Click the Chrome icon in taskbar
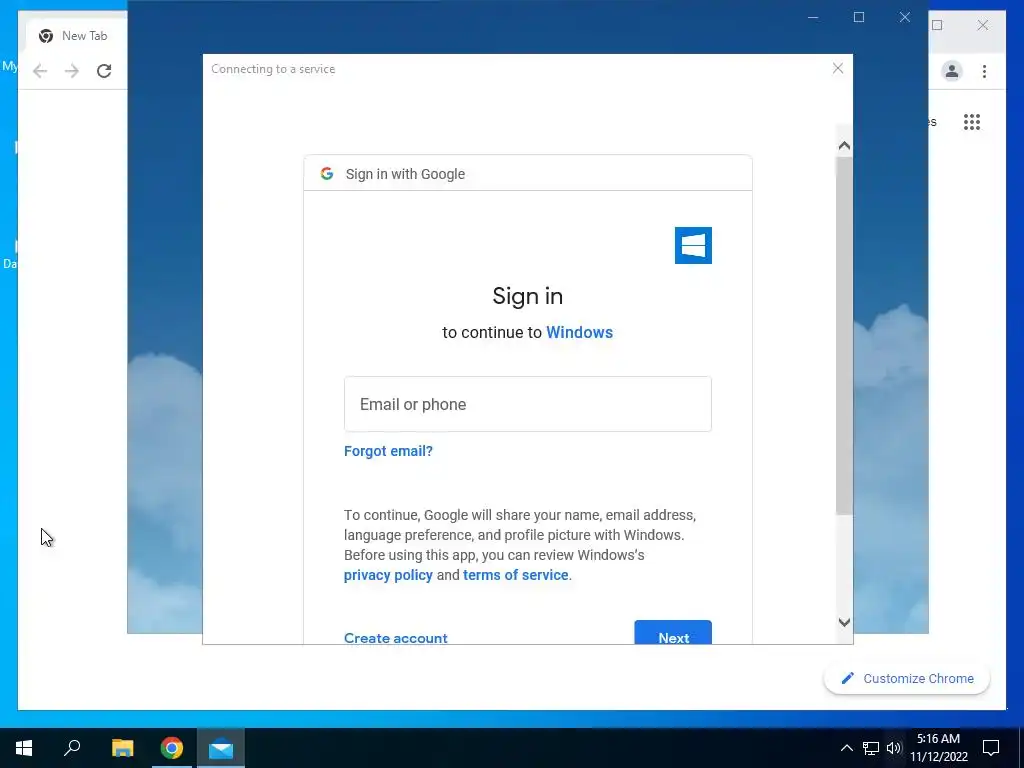The image size is (1024, 768). [172, 748]
